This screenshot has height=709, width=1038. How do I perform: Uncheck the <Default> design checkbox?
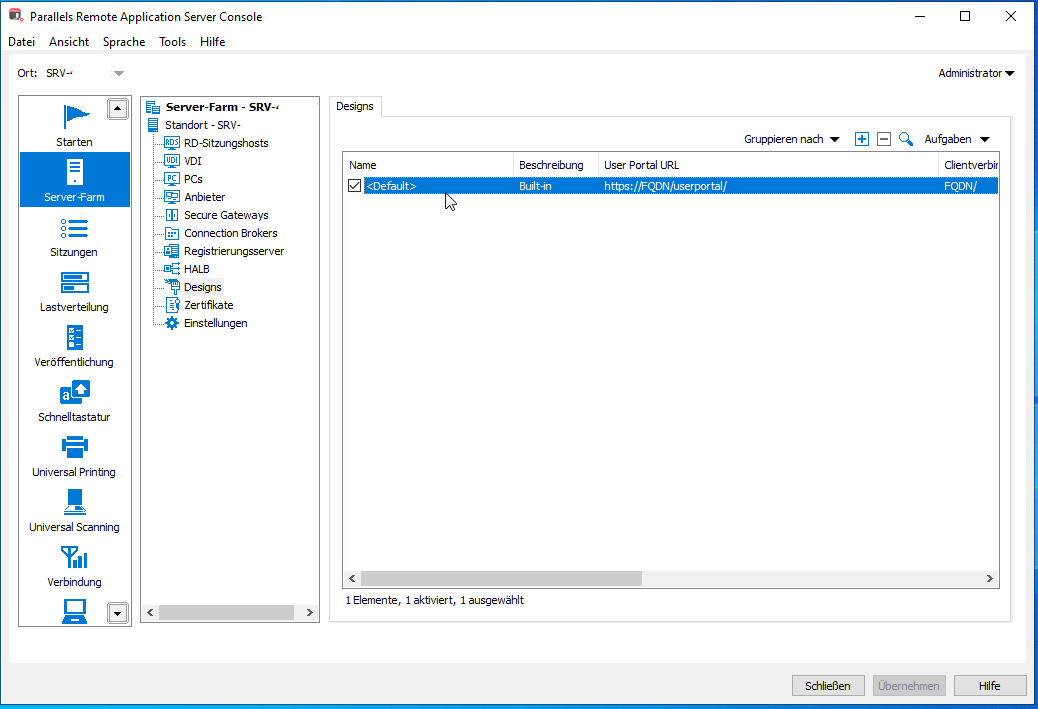pos(354,185)
